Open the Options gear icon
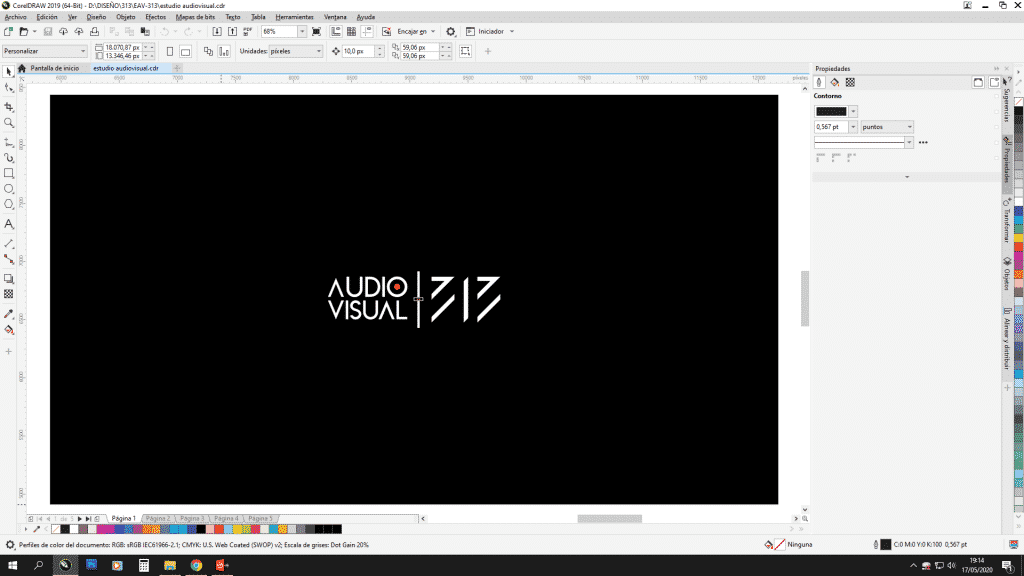Screen dimensions: 1024x576 pos(451,32)
